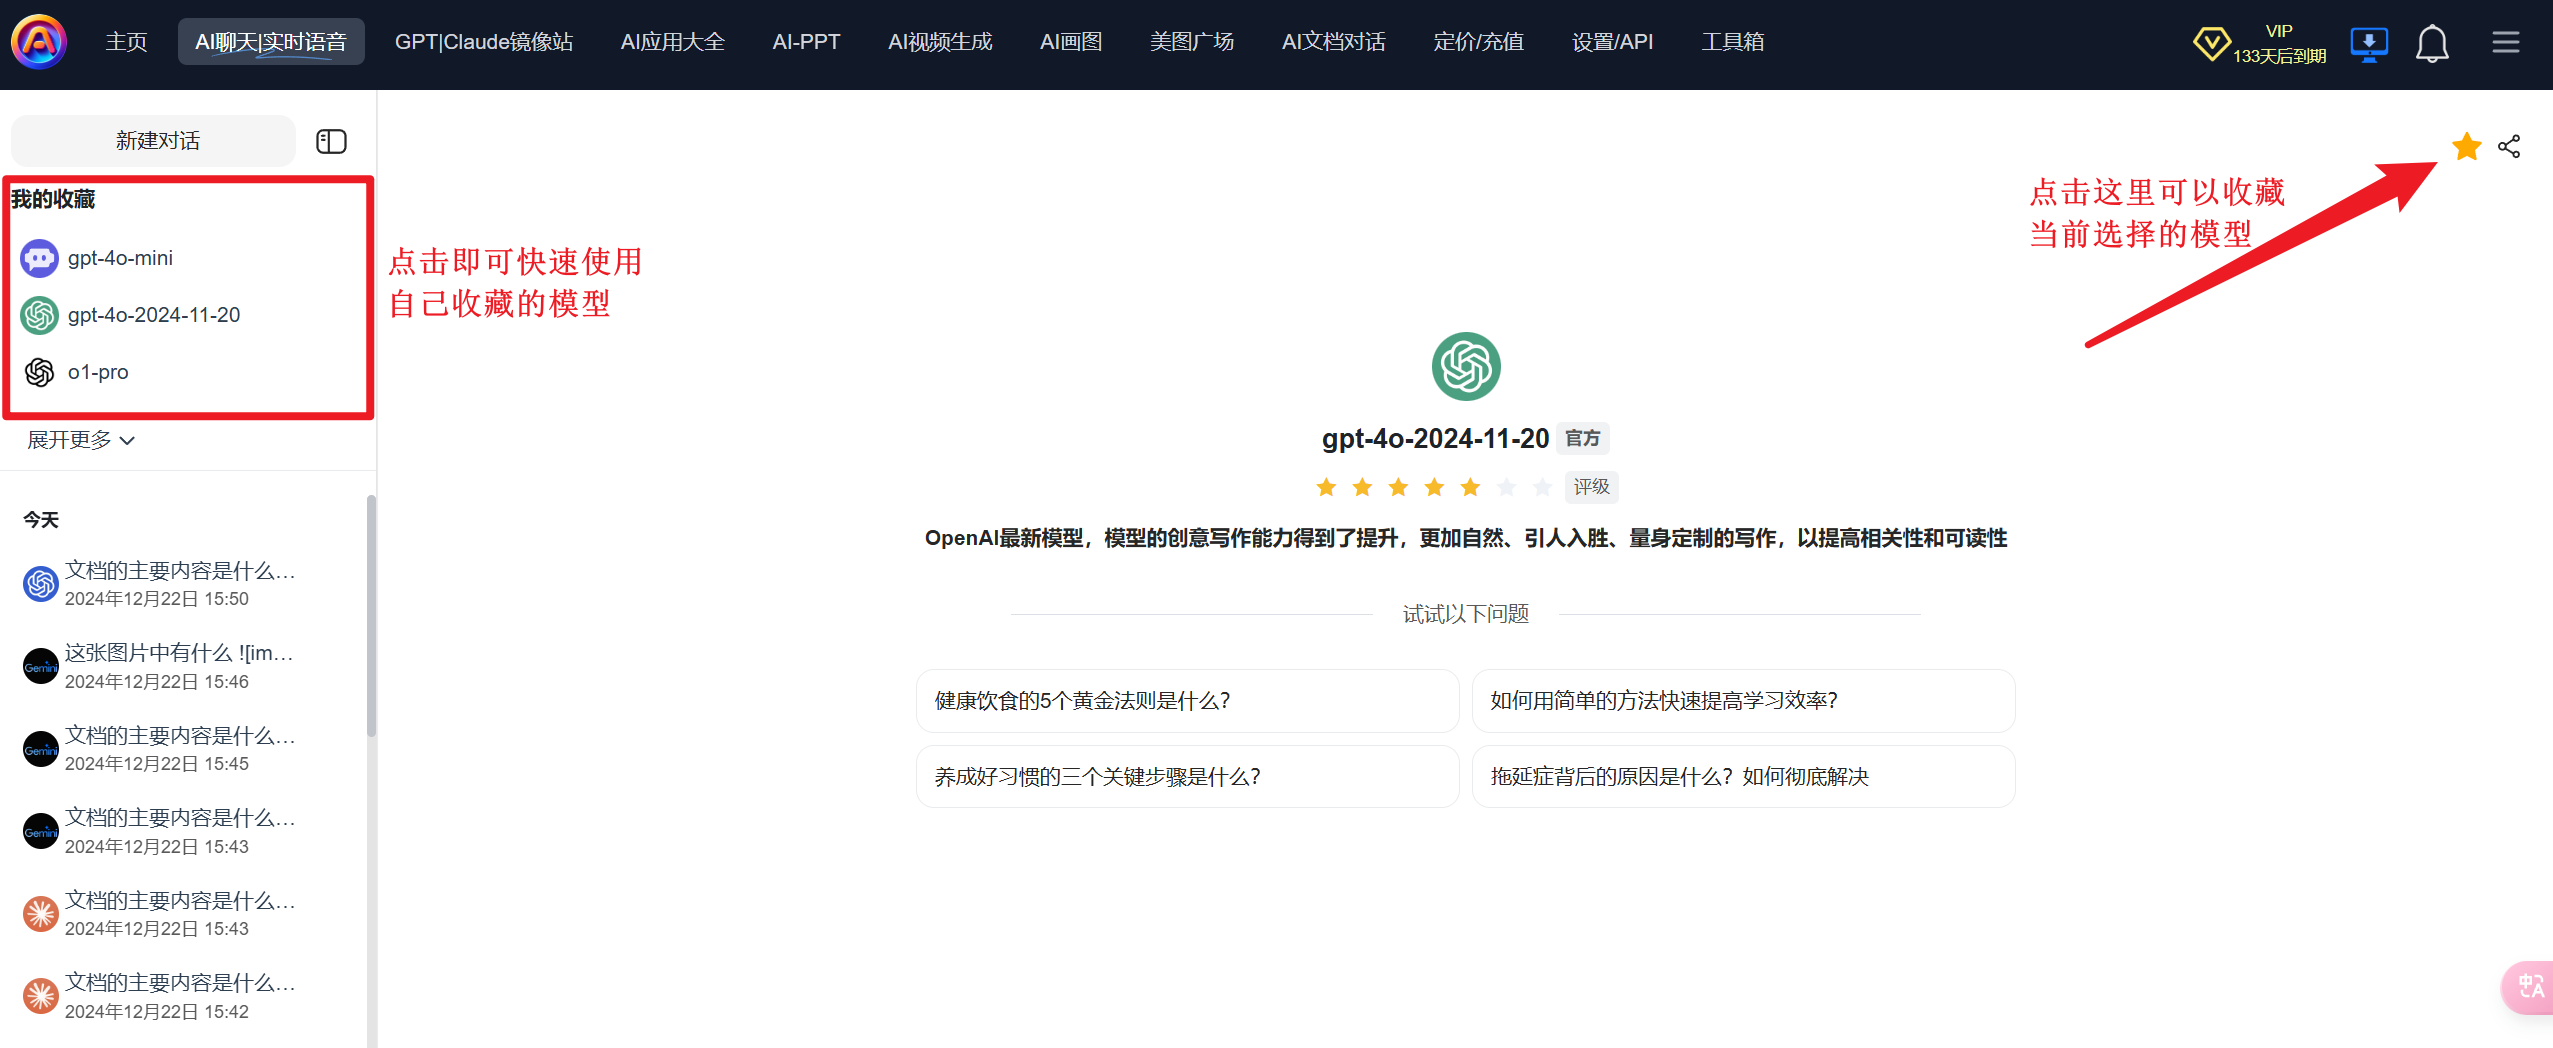This screenshot has height=1048, width=2553.
Task: Start a 新建对话 new chat
Action: (154, 141)
